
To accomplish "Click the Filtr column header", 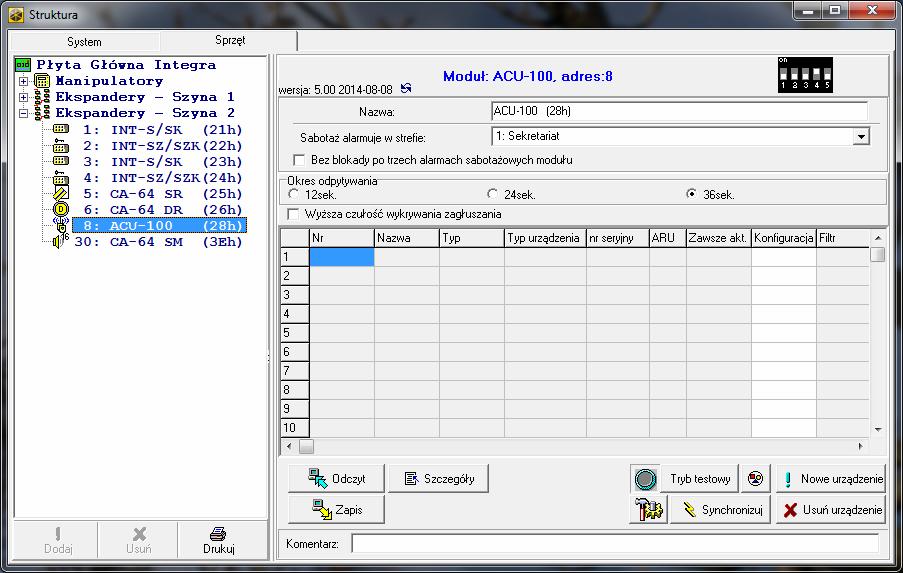I will 843,238.
